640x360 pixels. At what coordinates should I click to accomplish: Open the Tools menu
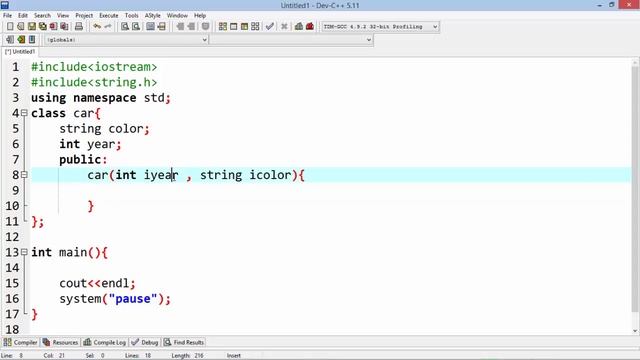pos(131,16)
